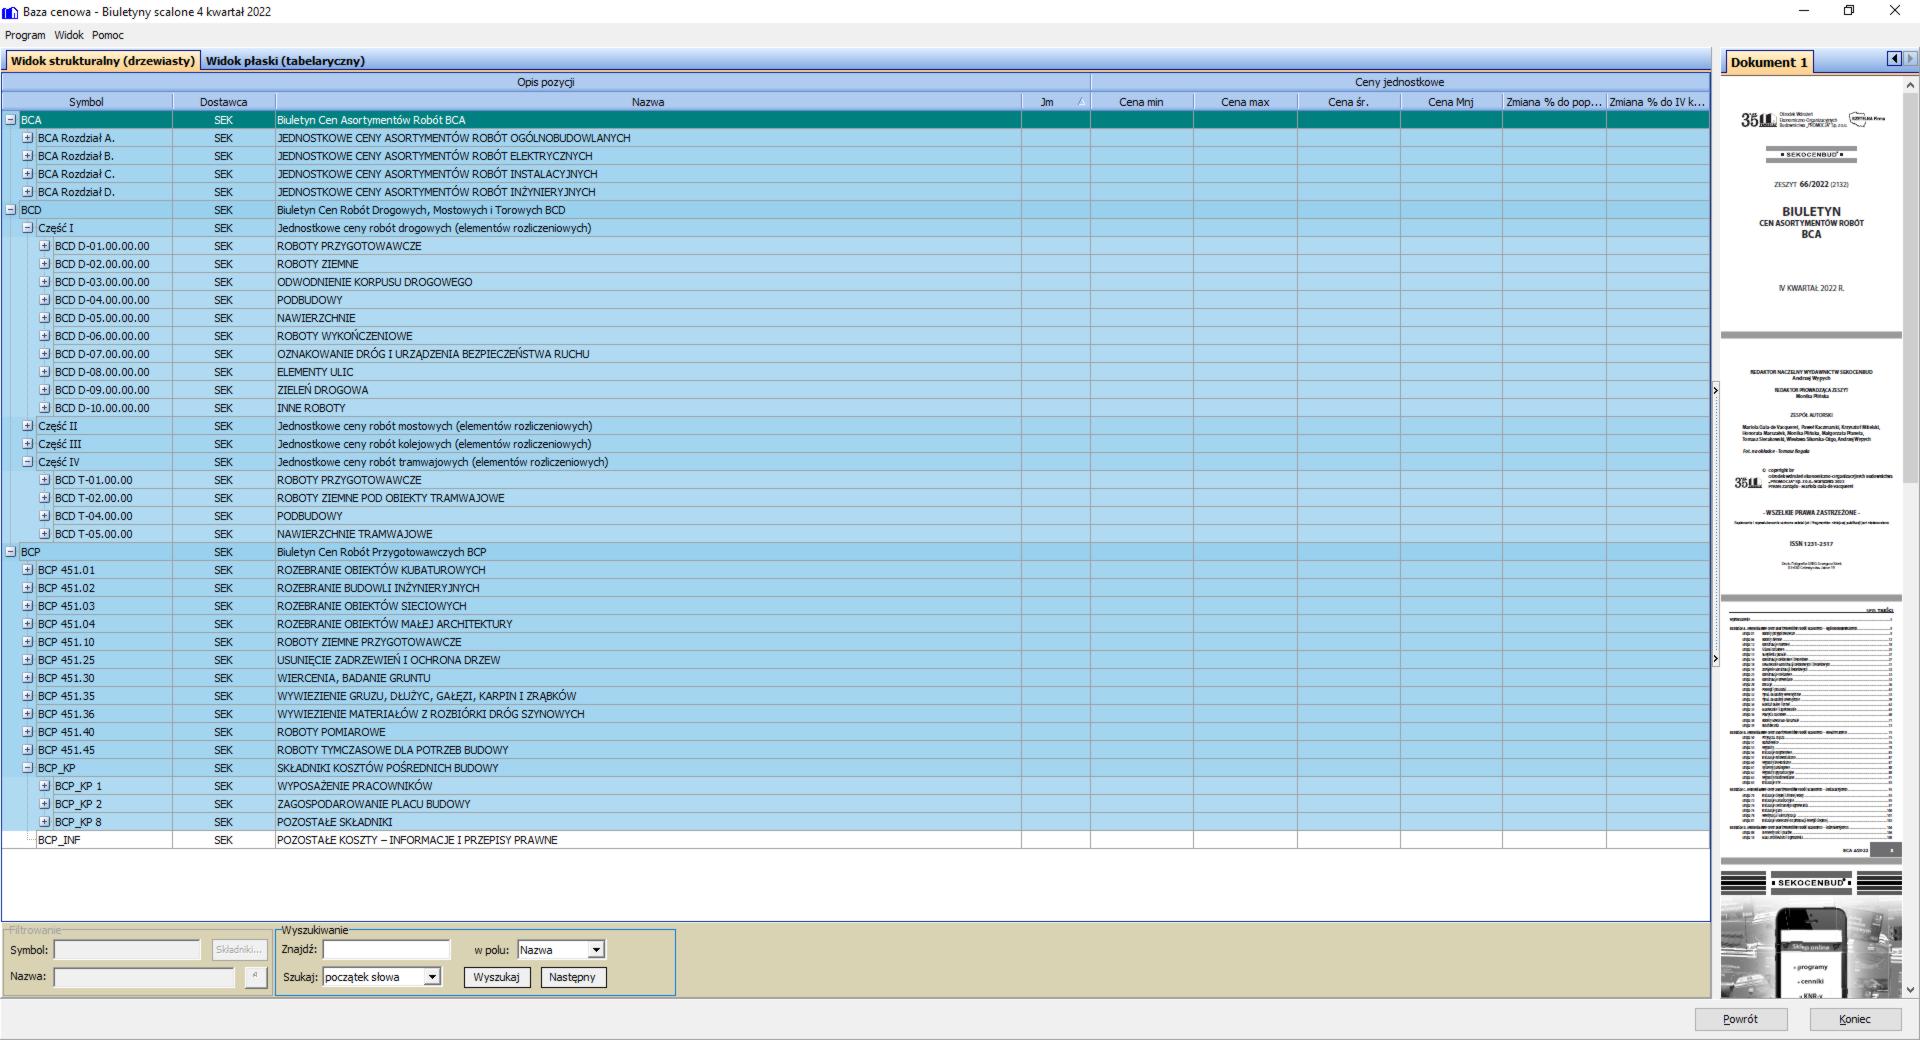
Task: Click the Symbol filter field
Action: [127, 950]
